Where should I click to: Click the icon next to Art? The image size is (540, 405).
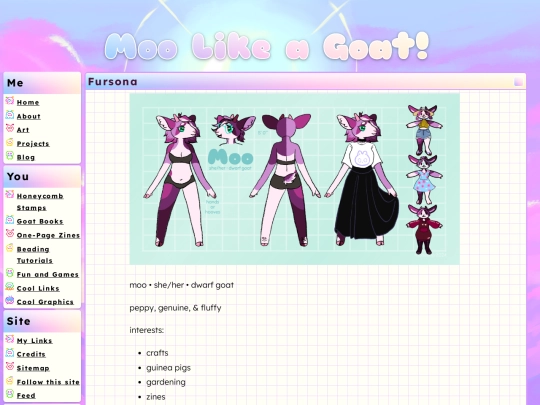(x=10, y=128)
